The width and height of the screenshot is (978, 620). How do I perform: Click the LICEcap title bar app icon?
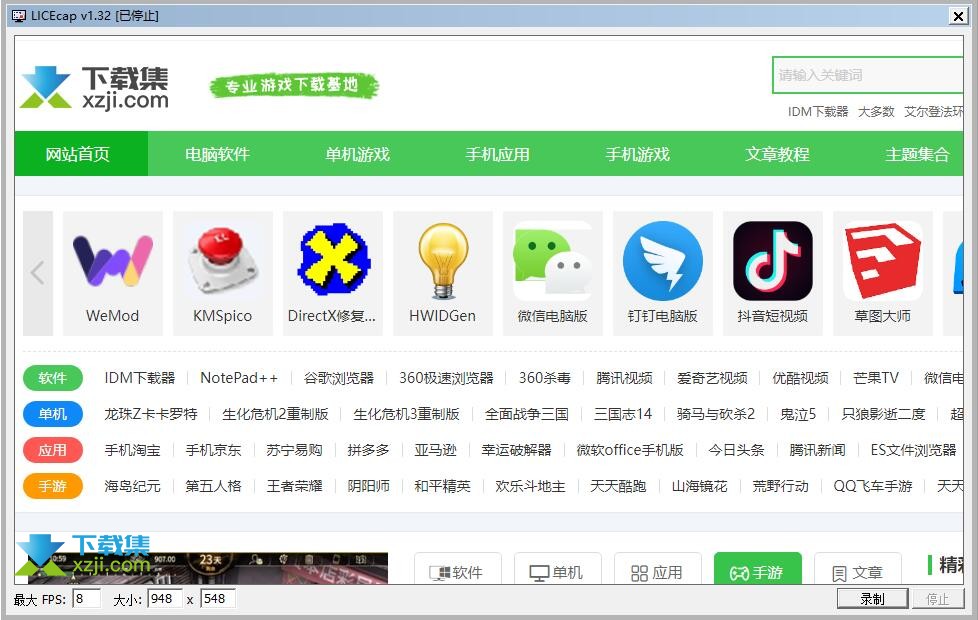[x=19, y=16]
